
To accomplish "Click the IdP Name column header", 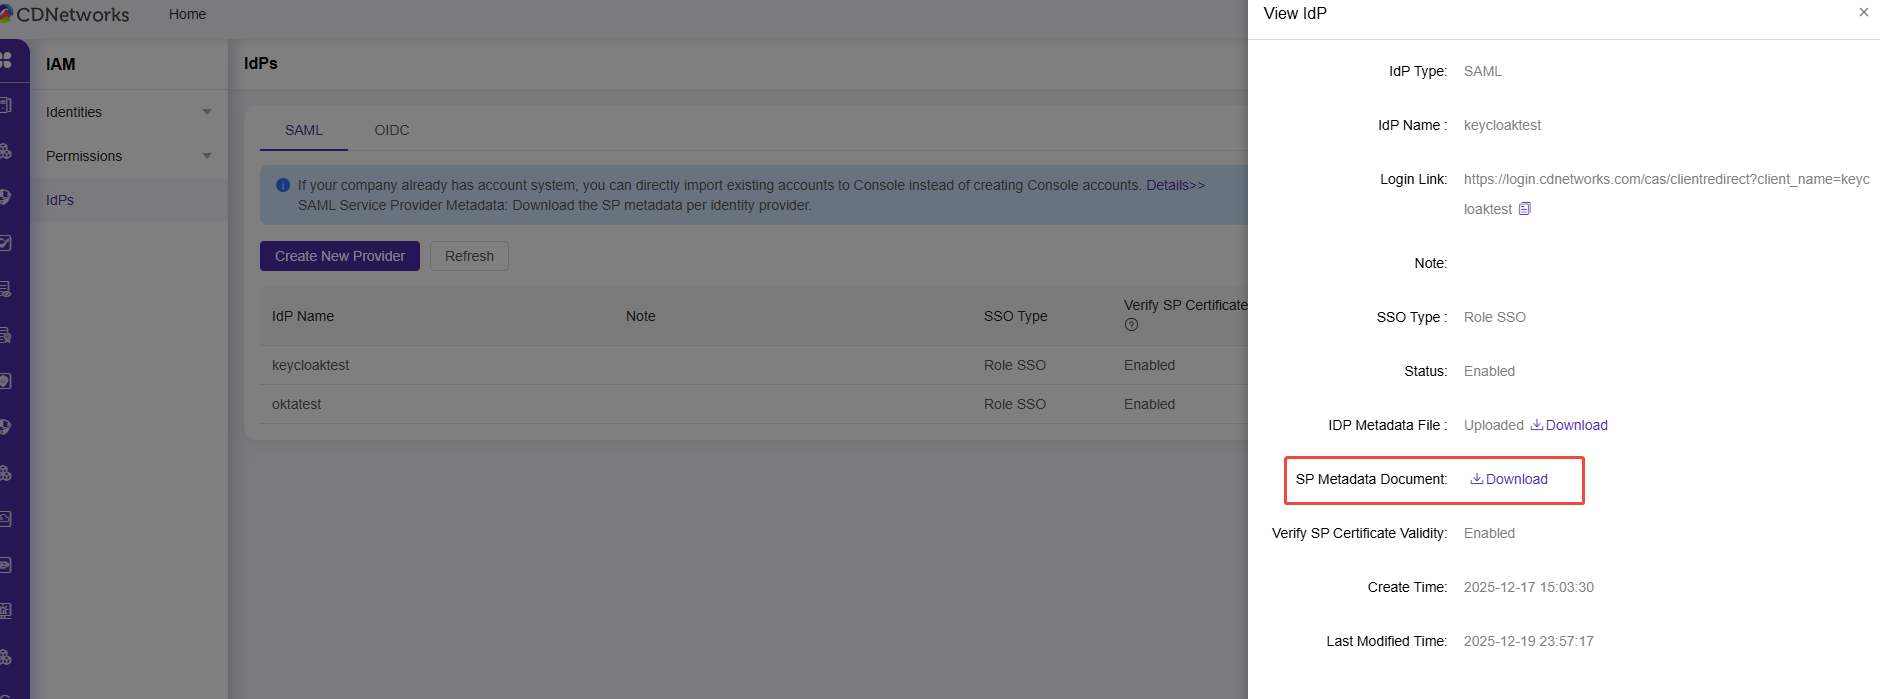I will coord(303,316).
